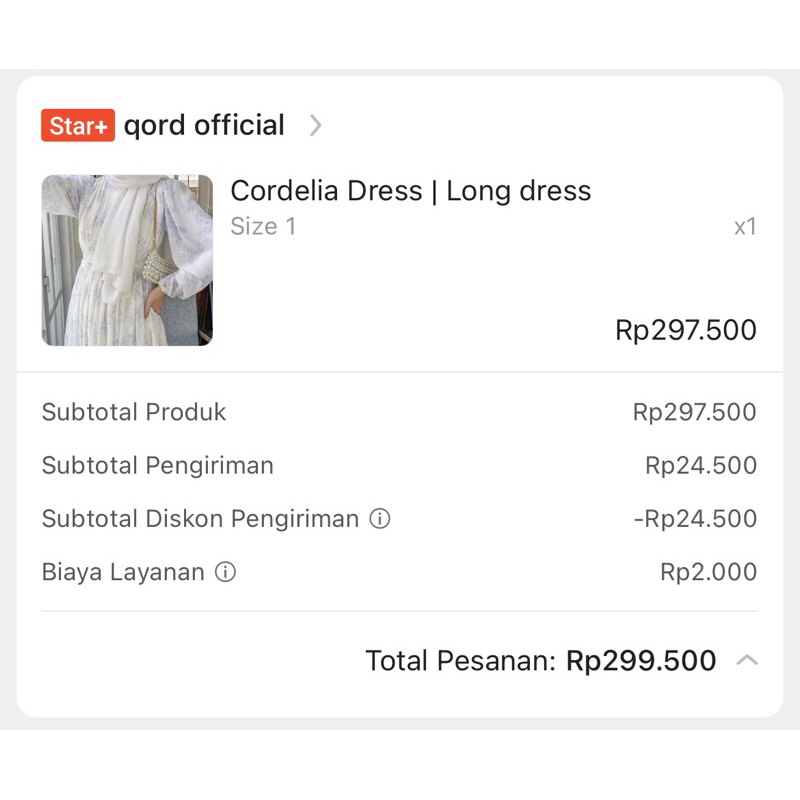Click the Rp297.500 item price
The height and width of the screenshot is (800, 800).
tap(686, 330)
